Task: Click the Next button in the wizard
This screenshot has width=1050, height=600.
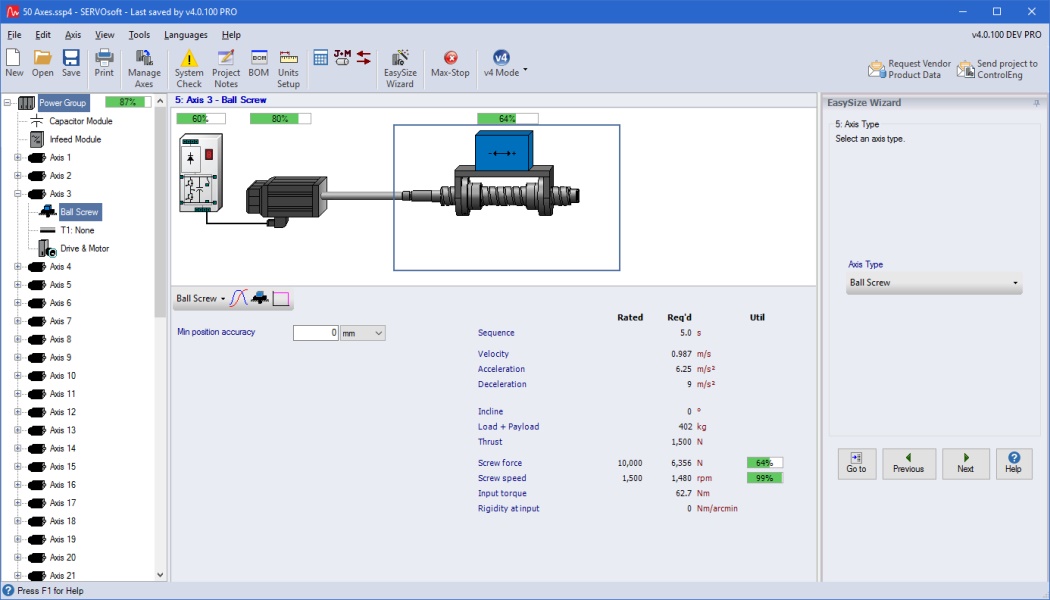Action: (965, 463)
